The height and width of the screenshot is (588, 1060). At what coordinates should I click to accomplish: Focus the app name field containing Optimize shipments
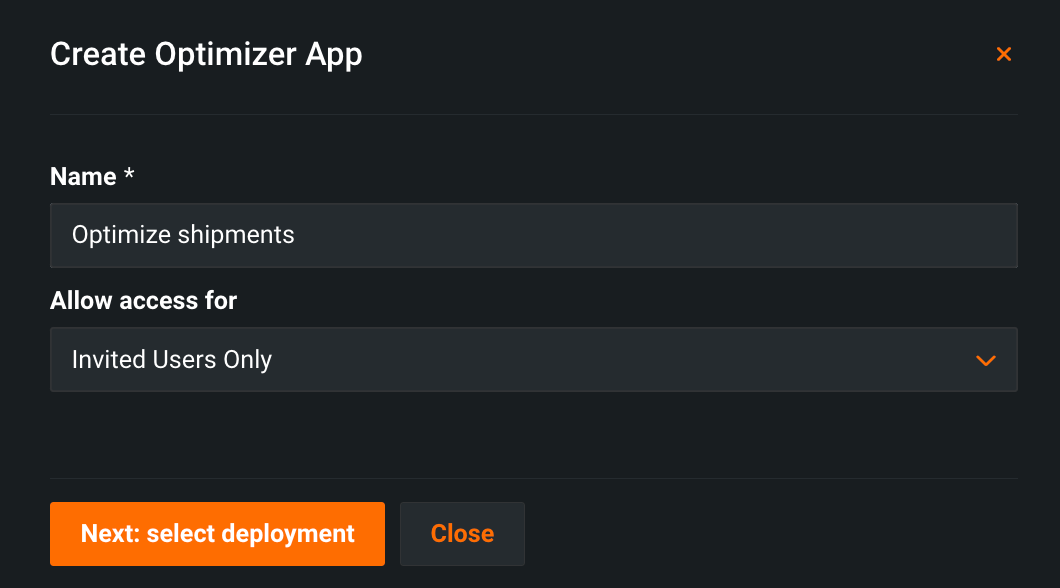click(533, 235)
